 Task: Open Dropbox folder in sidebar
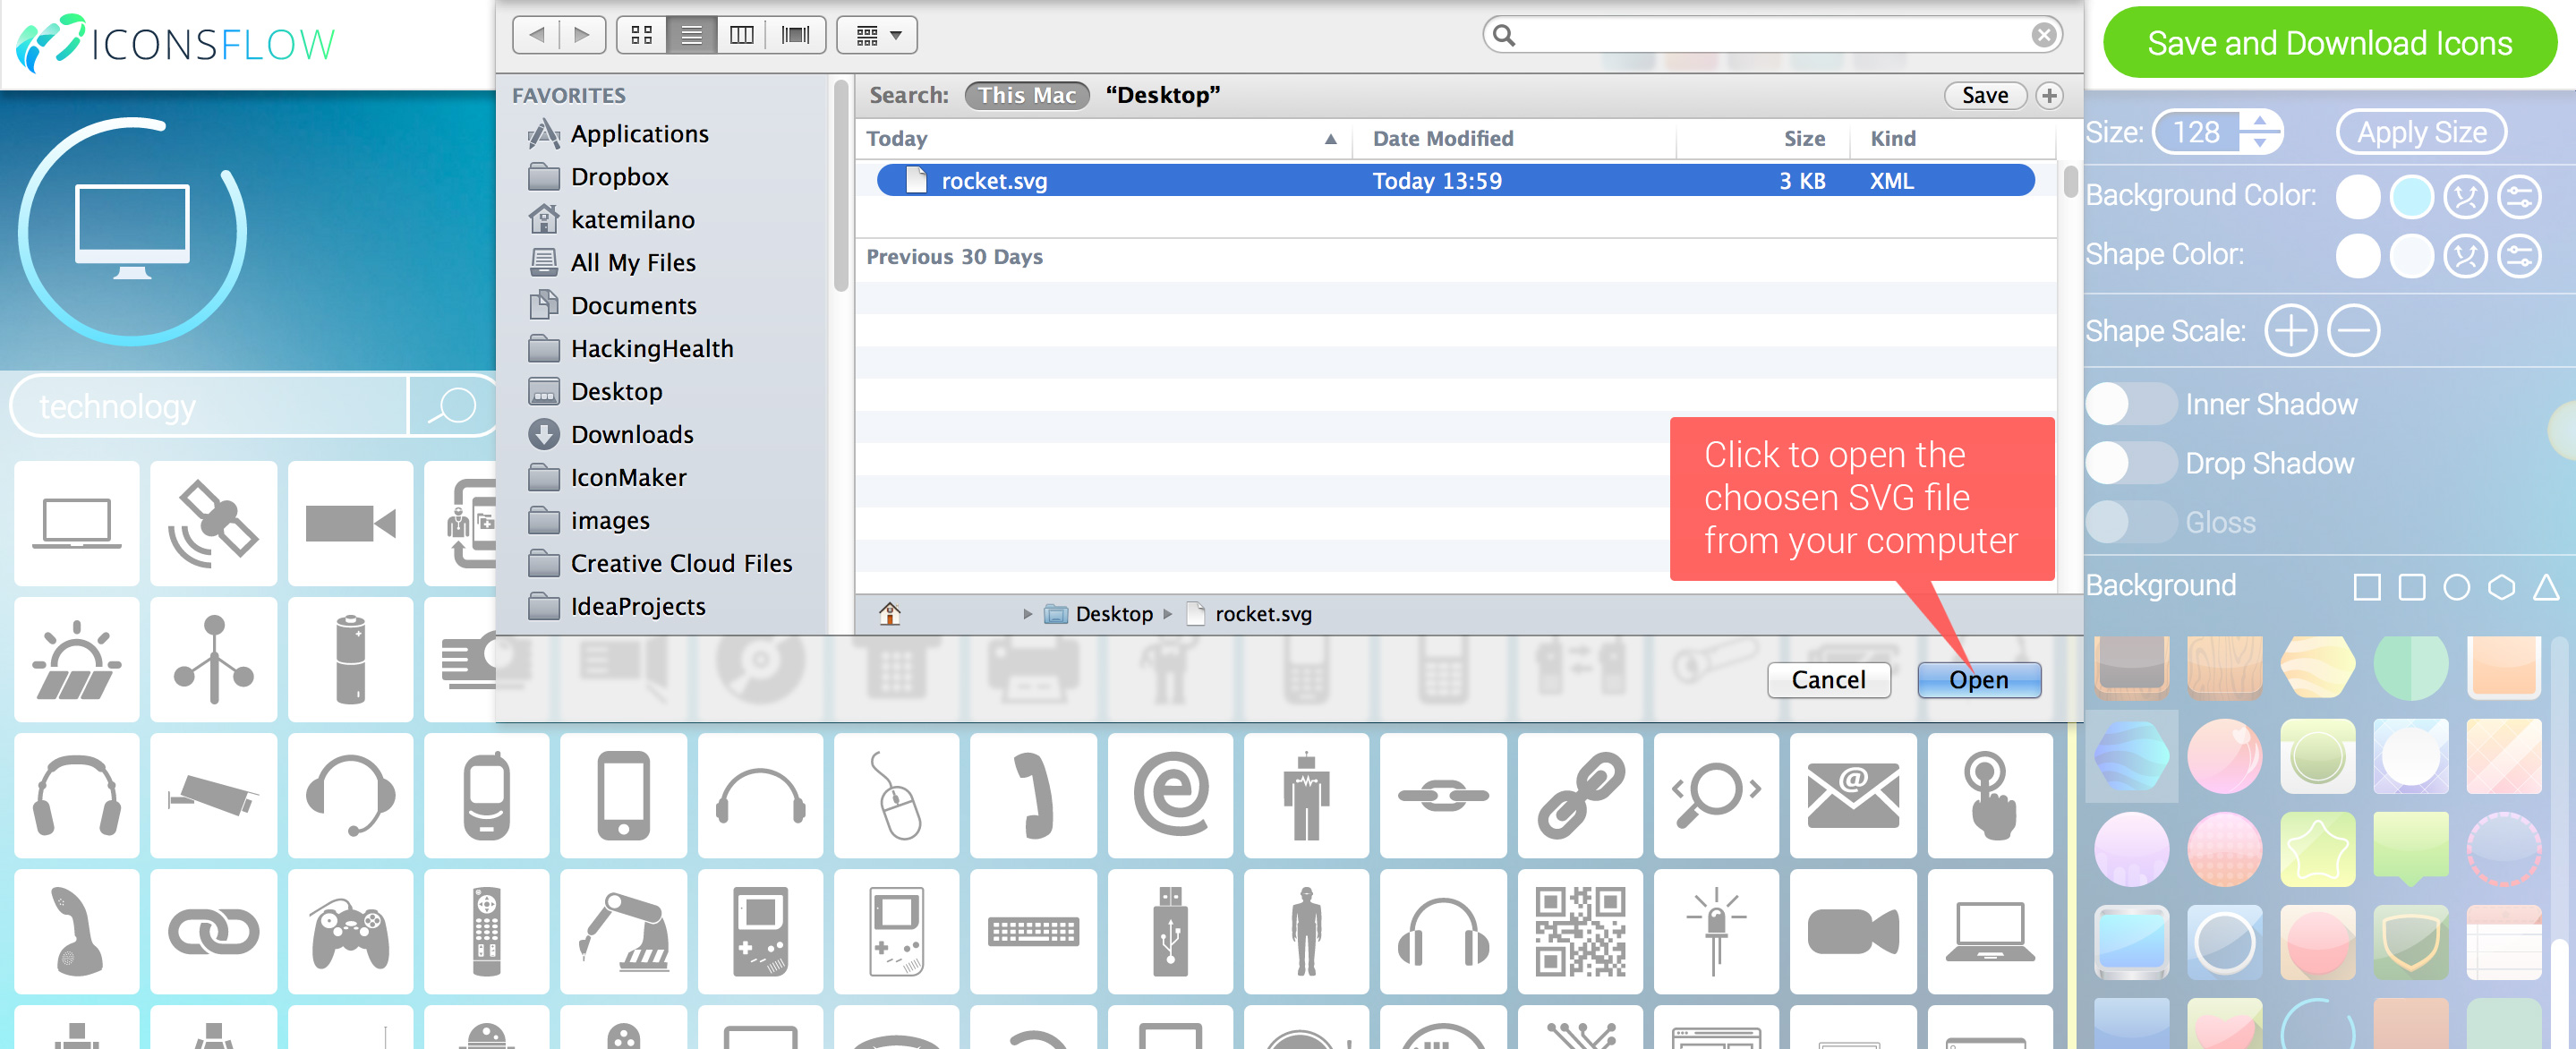(619, 176)
